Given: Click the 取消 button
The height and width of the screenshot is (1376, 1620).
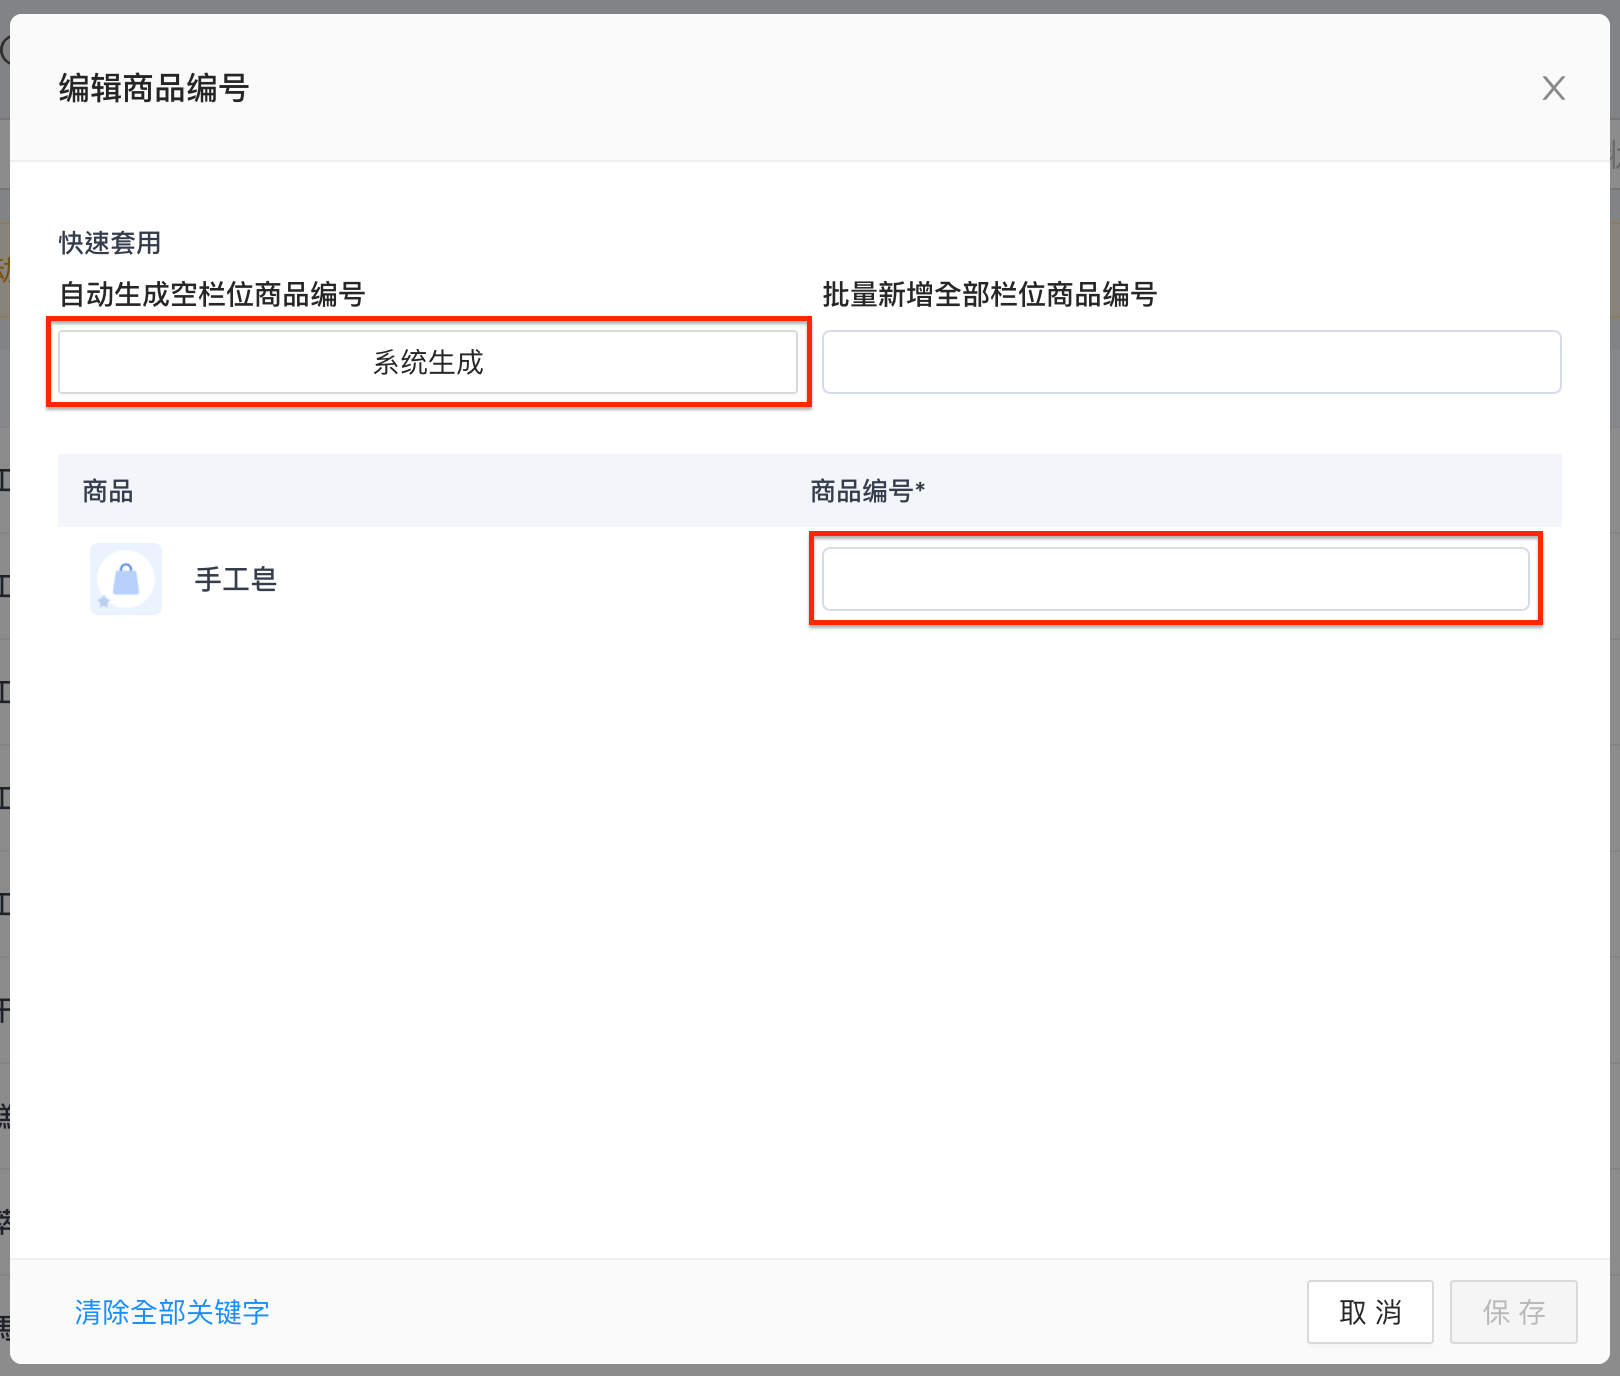Looking at the screenshot, I should (1370, 1312).
